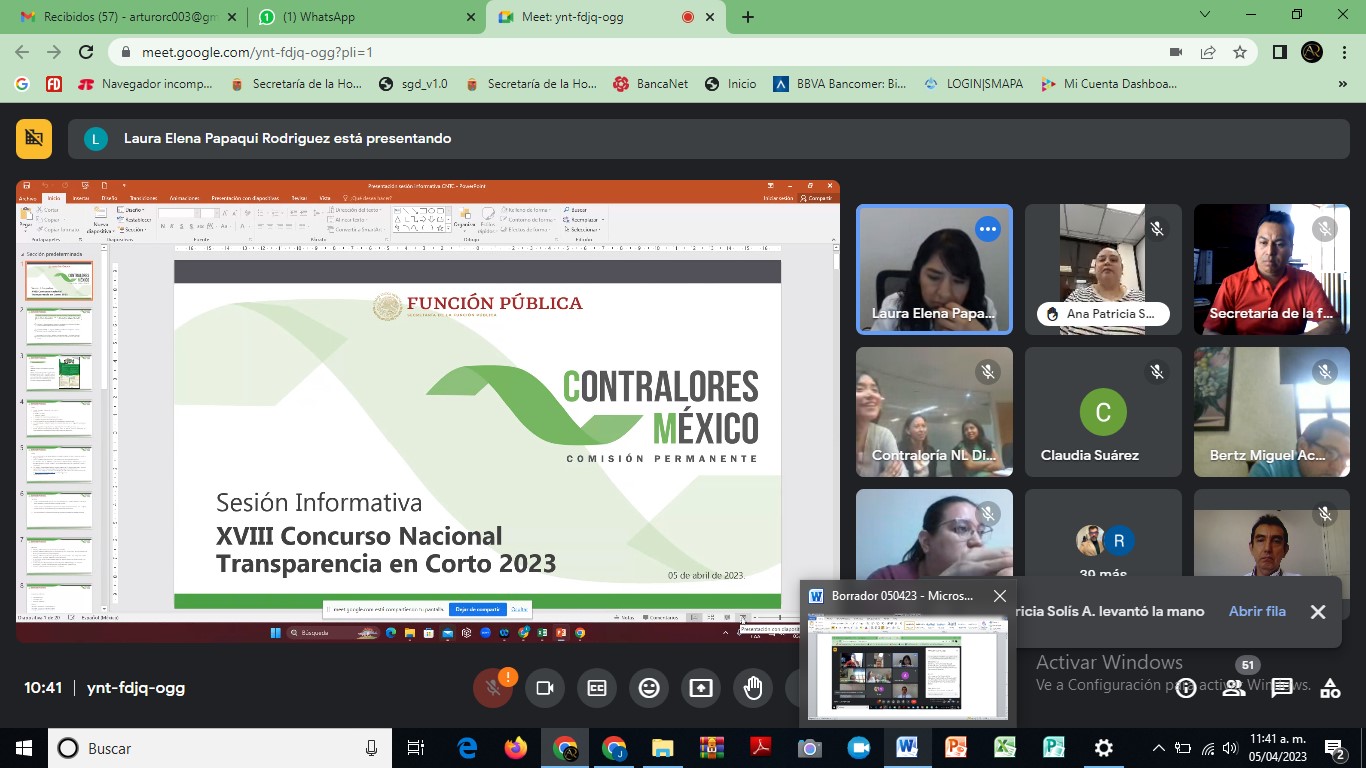Open the Windows Start menu

23,748
